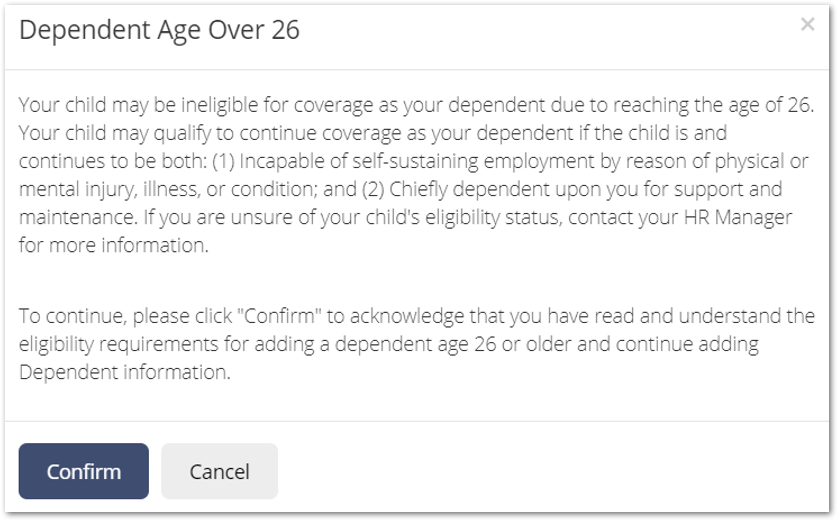Click the "for more information." line

pyautogui.click(x=114, y=245)
